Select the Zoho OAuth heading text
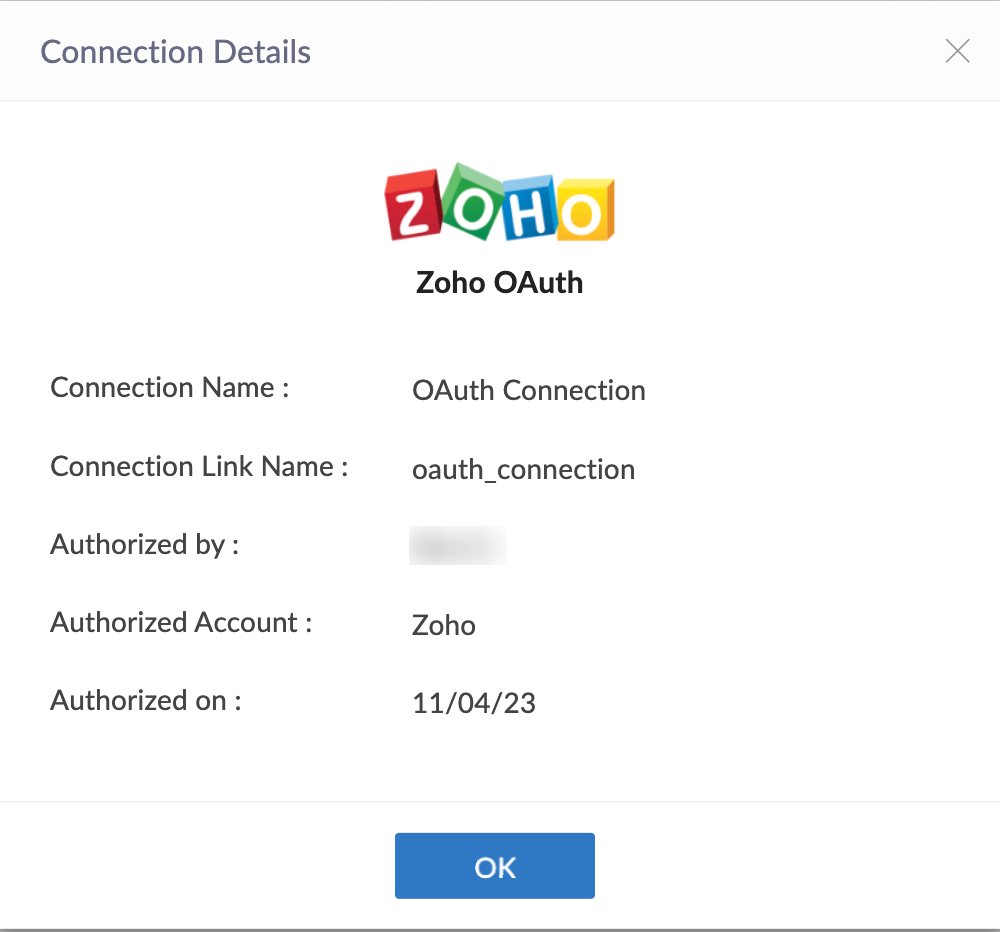This screenshot has height=932, width=1000. (499, 283)
